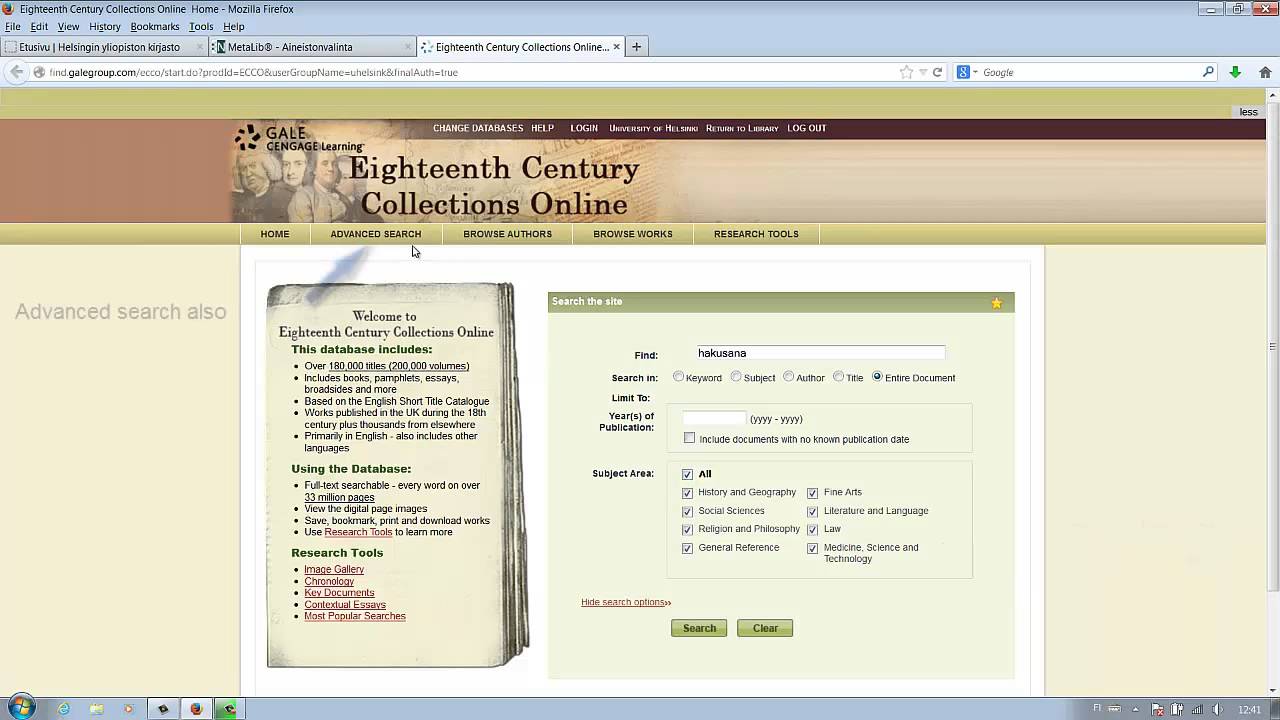Viewport: 1280px width, 720px height.
Task: Select the Keyword radio button
Action: click(678, 377)
